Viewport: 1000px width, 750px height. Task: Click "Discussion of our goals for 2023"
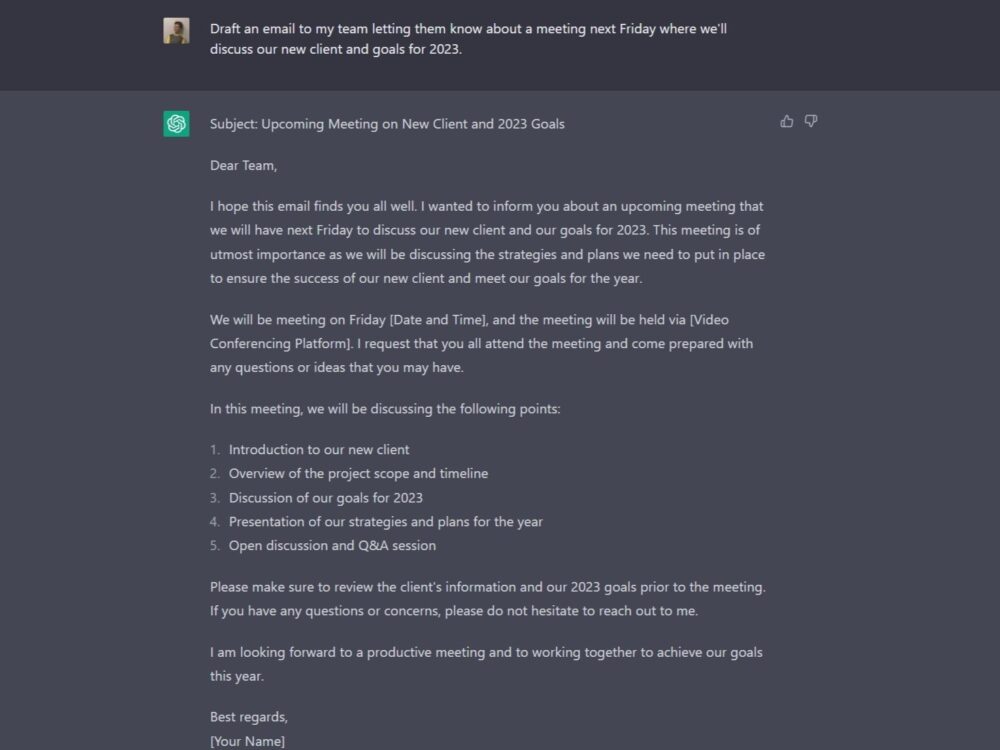pyautogui.click(x=325, y=498)
